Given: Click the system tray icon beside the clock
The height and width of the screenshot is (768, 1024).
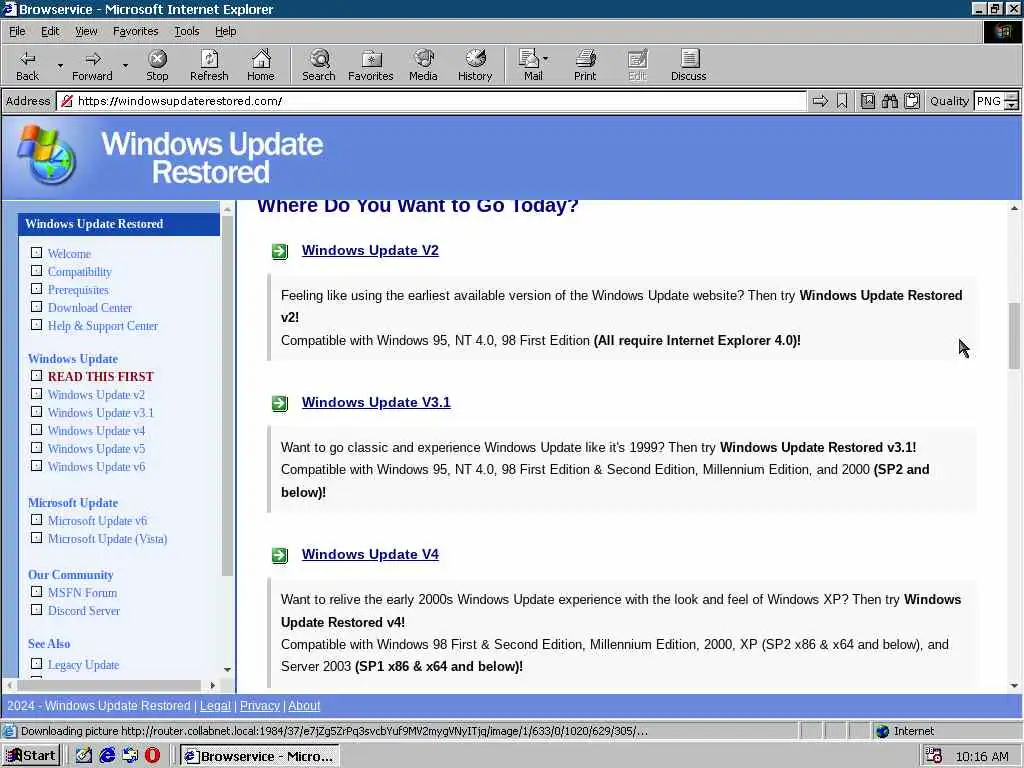Looking at the screenshot, I should point(934,756).
